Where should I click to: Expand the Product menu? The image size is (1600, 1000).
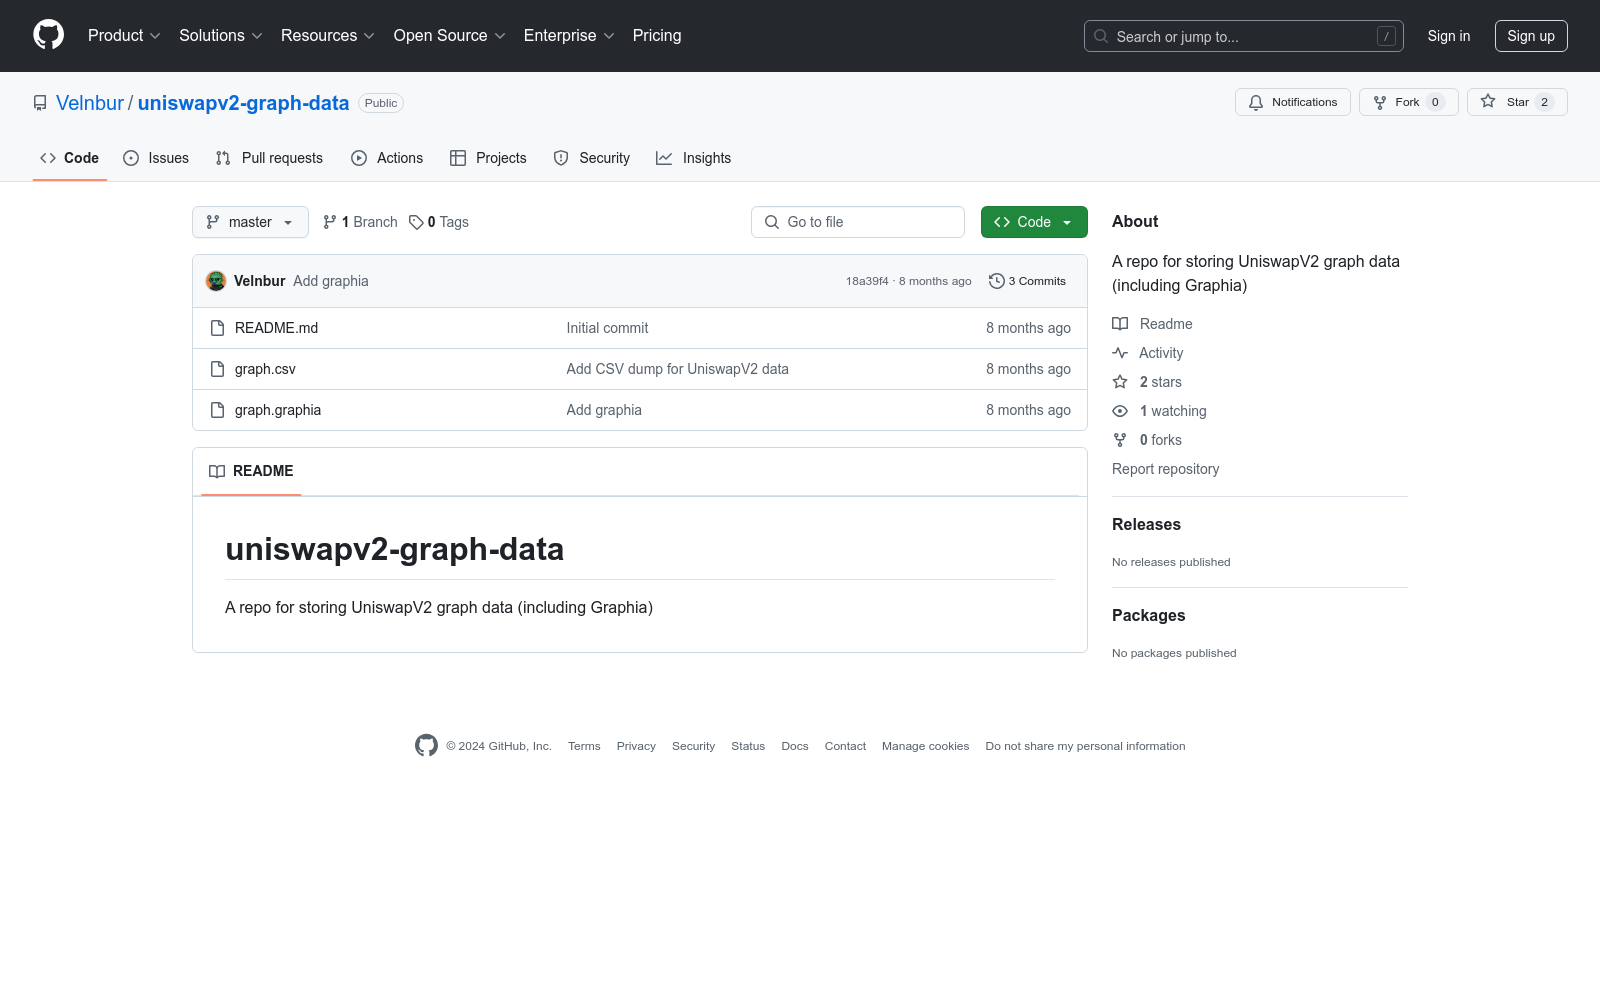[124, 36]
